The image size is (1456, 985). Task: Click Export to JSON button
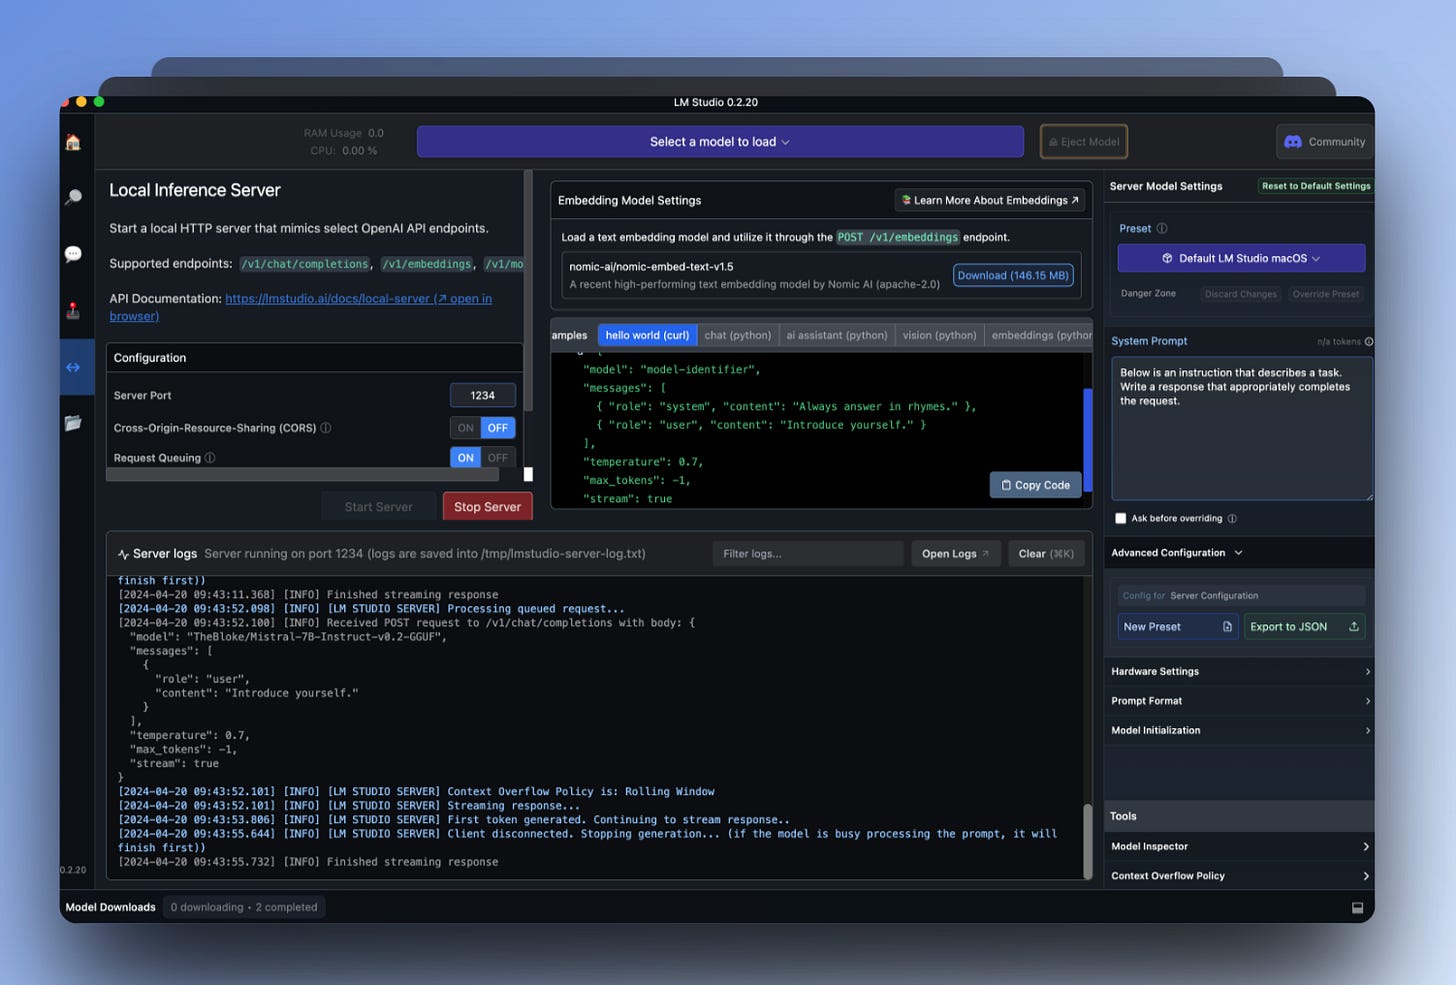1304,627
